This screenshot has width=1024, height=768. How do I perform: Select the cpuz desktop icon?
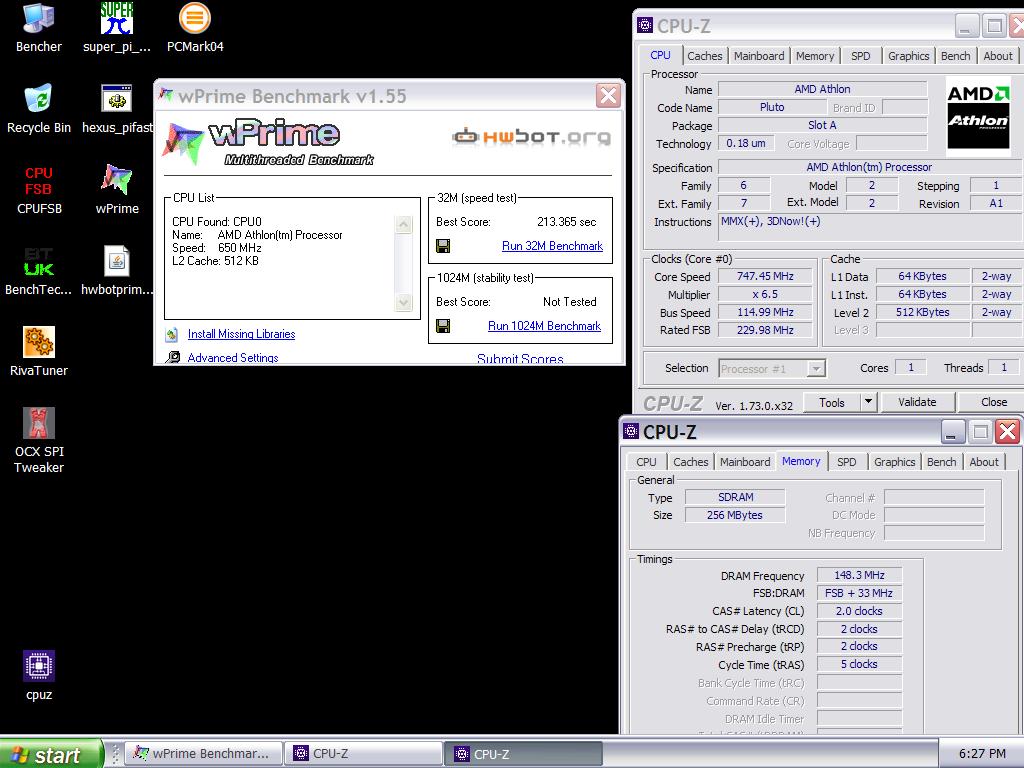[x=39, y=676]
